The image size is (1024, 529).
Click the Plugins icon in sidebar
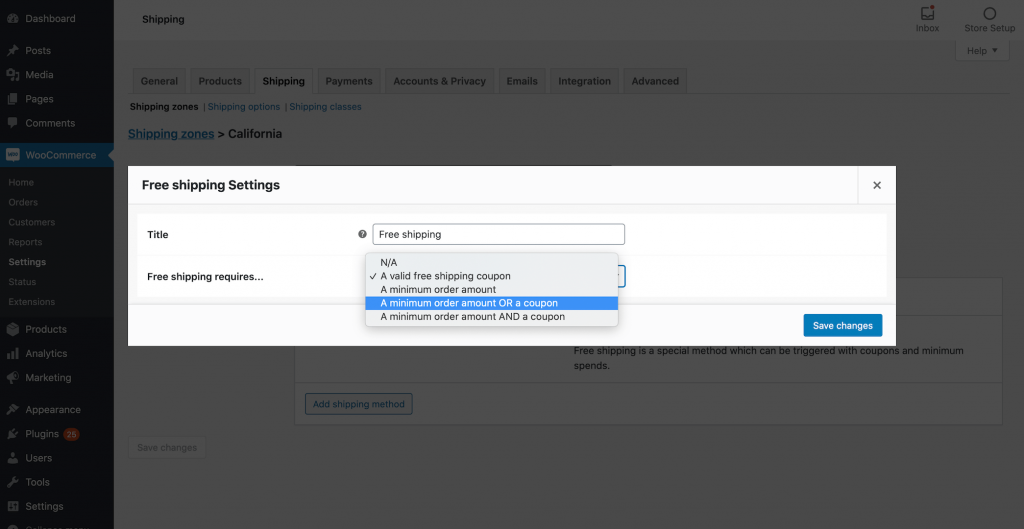point(12,434)
